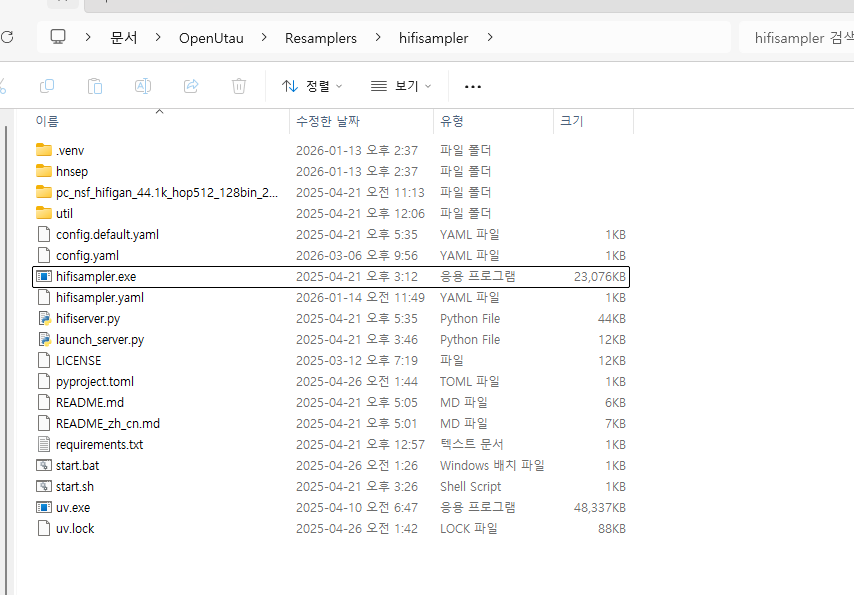Expand chevron after Resamplers breadcrumb
Viewport: 854px width, 595px height.
coord(378,37)
